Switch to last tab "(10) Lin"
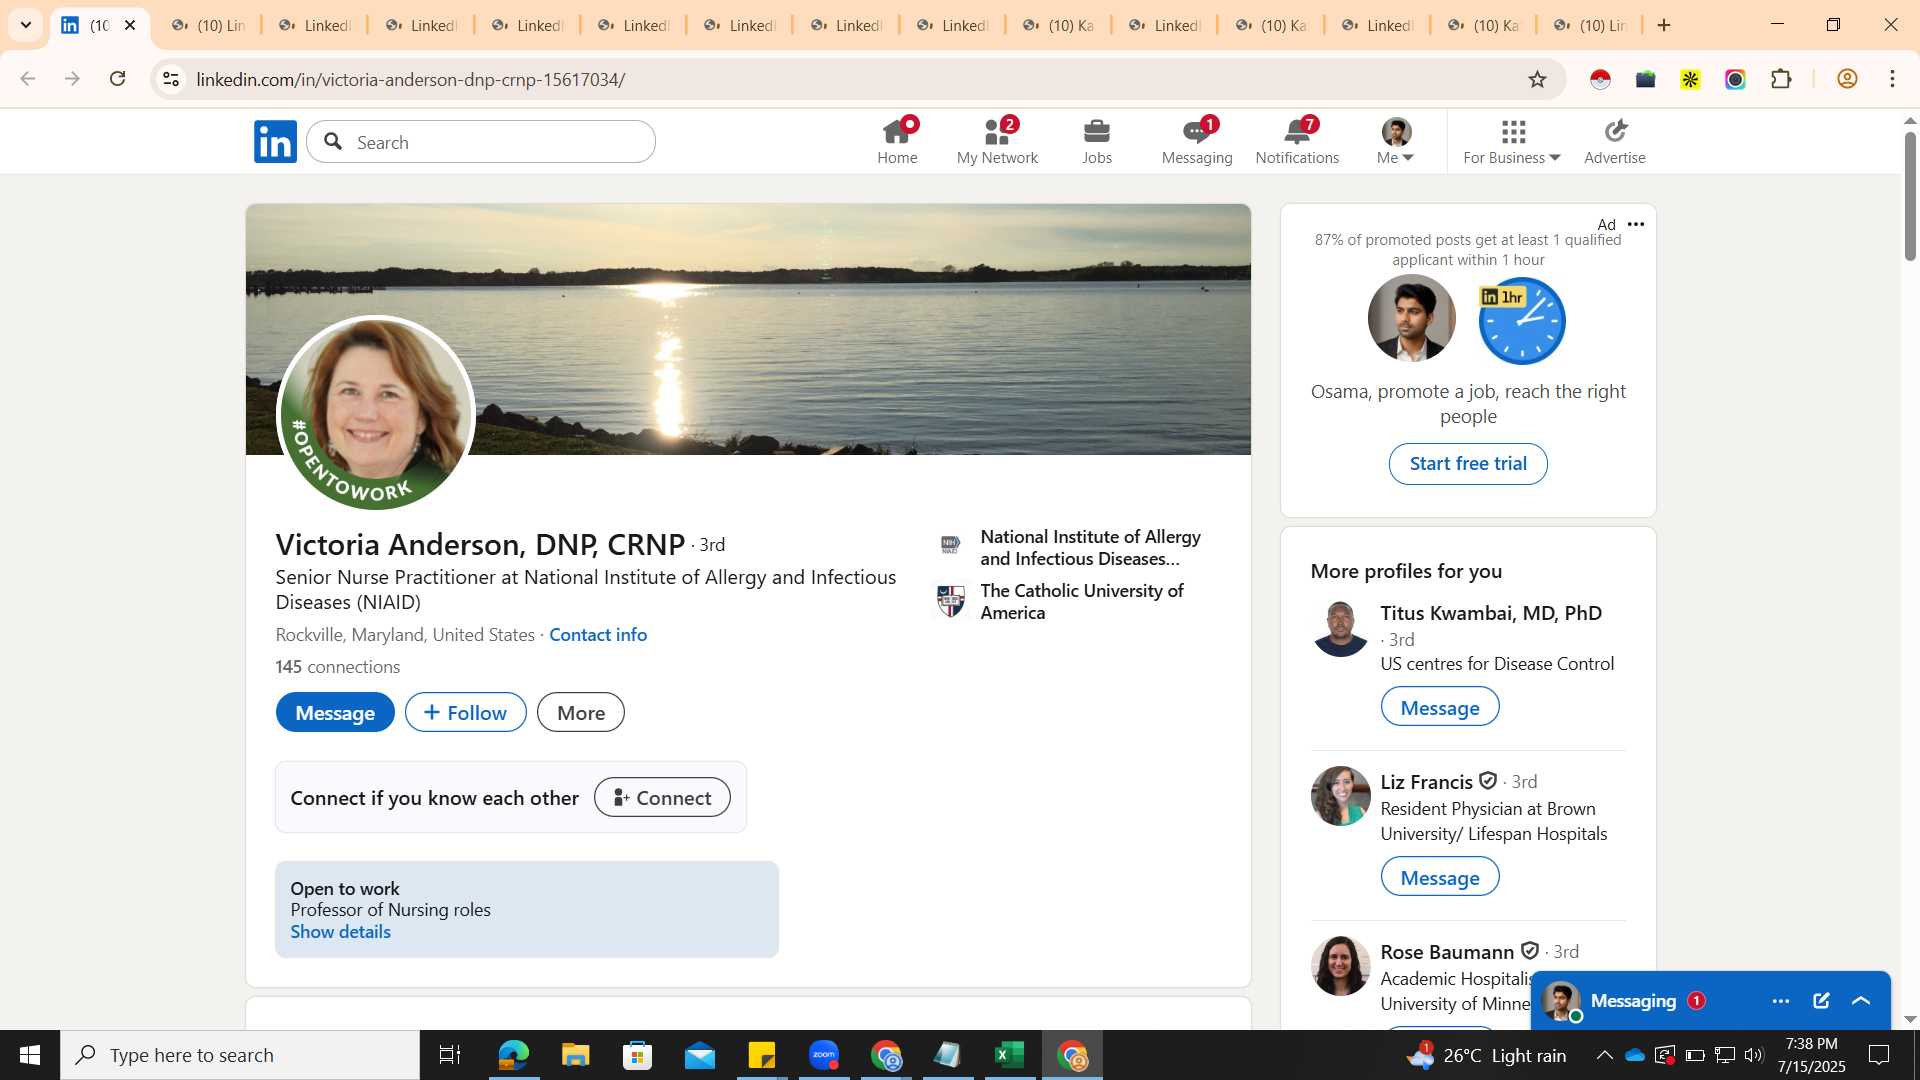 click(1590, 25)
